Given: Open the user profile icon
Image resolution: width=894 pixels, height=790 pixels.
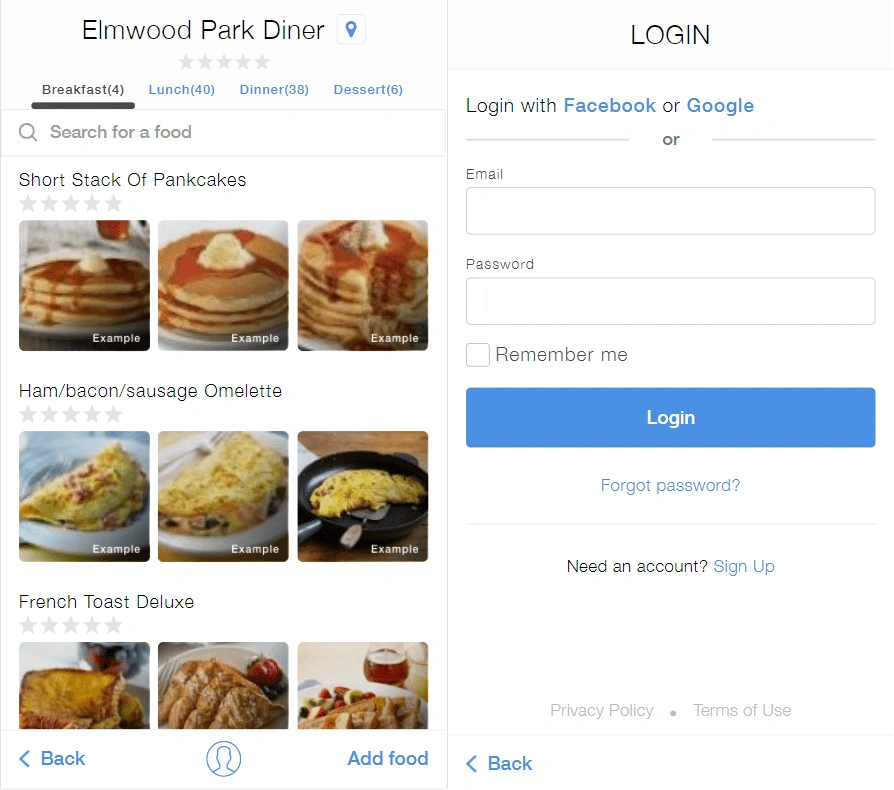Looking at the screenshot, I should click(224, 759).
